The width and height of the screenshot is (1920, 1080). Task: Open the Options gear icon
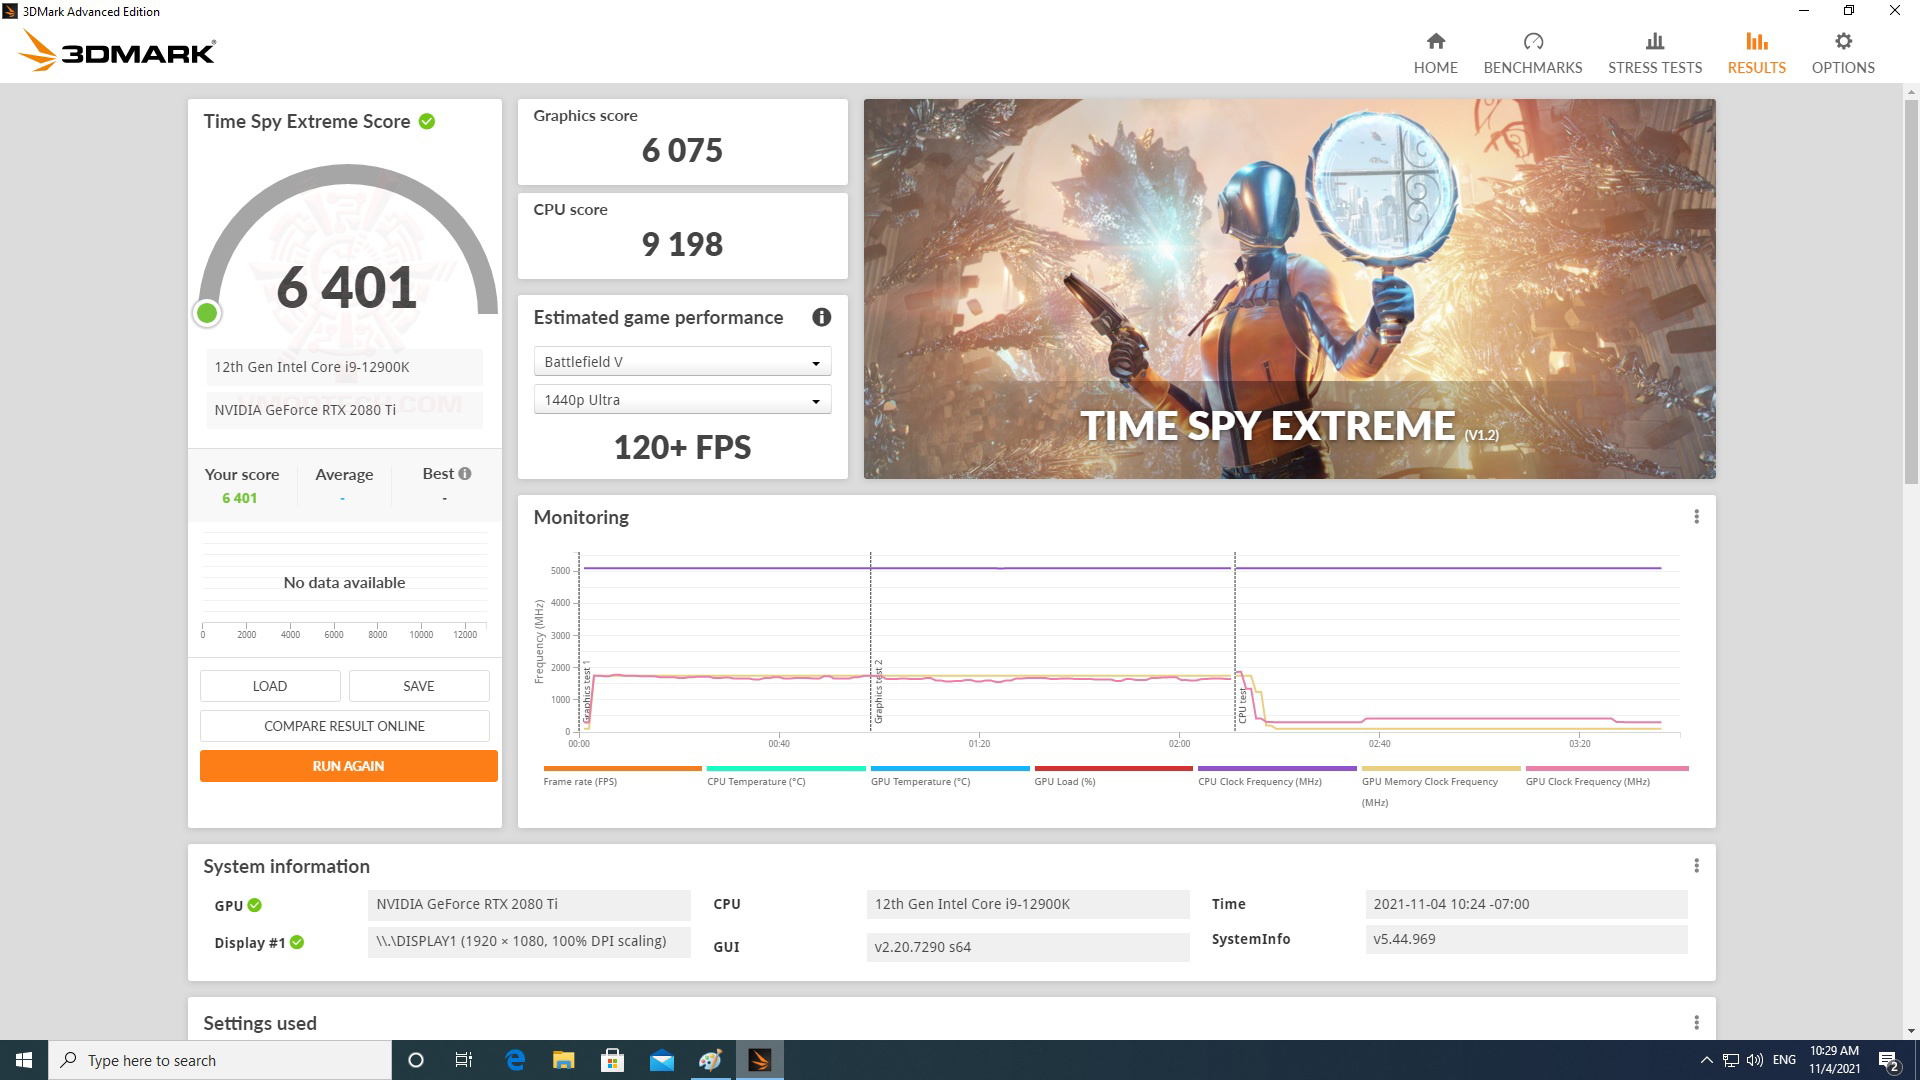1842,41
